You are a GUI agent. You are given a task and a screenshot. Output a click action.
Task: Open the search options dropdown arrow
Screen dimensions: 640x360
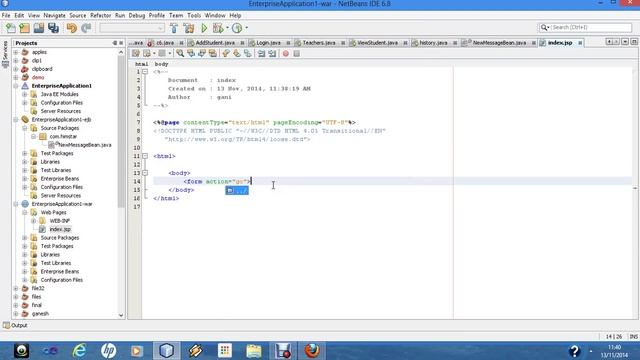(x=548, y=27)
